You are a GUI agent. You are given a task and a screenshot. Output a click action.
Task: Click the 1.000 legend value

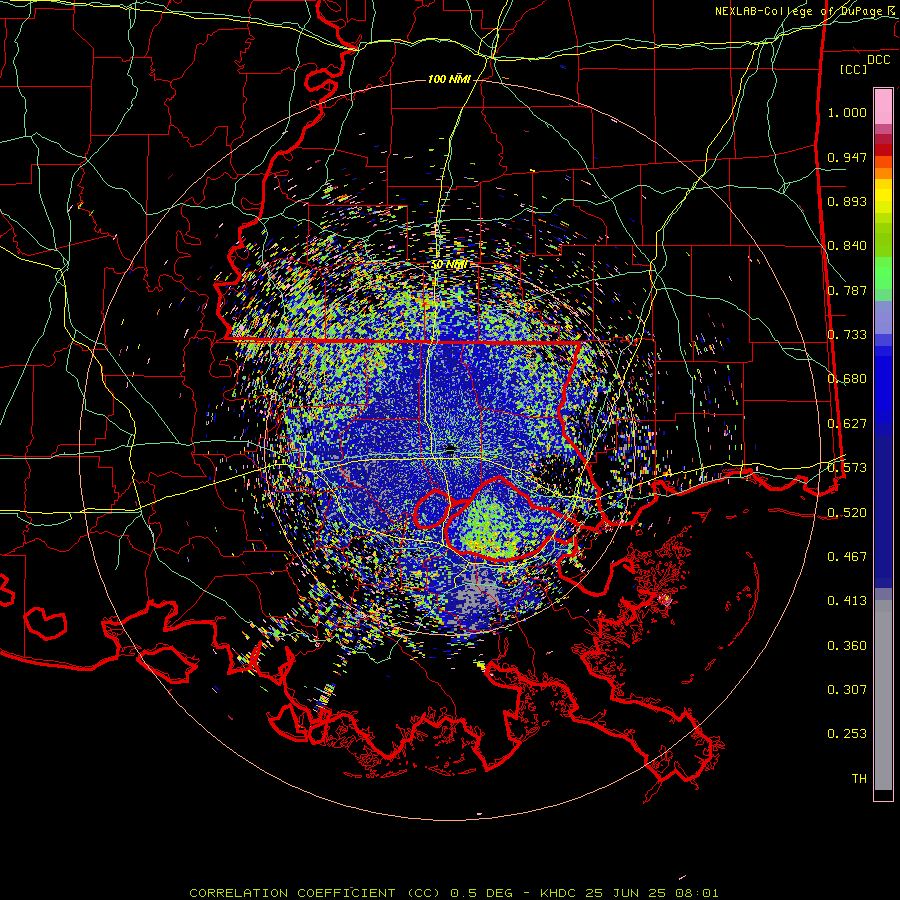(x=847, y=112)
